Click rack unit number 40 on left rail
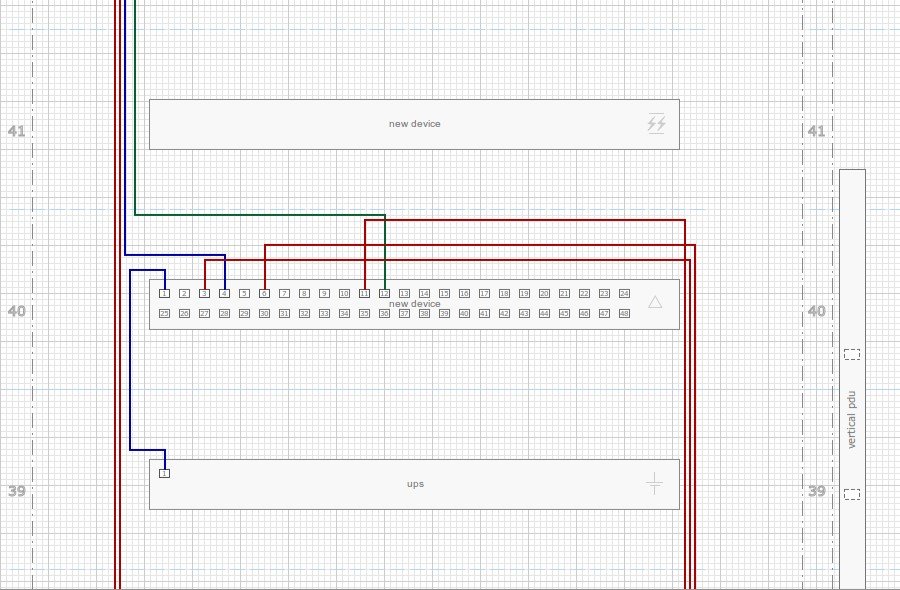The image size is (900, 590). pos(17,311)
